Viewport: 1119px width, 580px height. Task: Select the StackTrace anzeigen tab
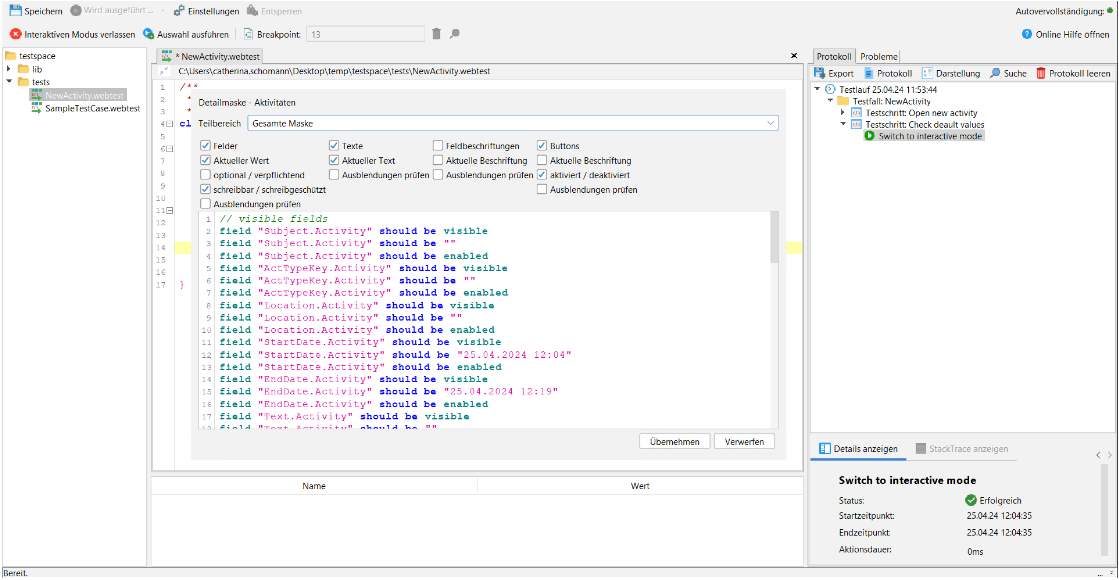coord(960,449)
